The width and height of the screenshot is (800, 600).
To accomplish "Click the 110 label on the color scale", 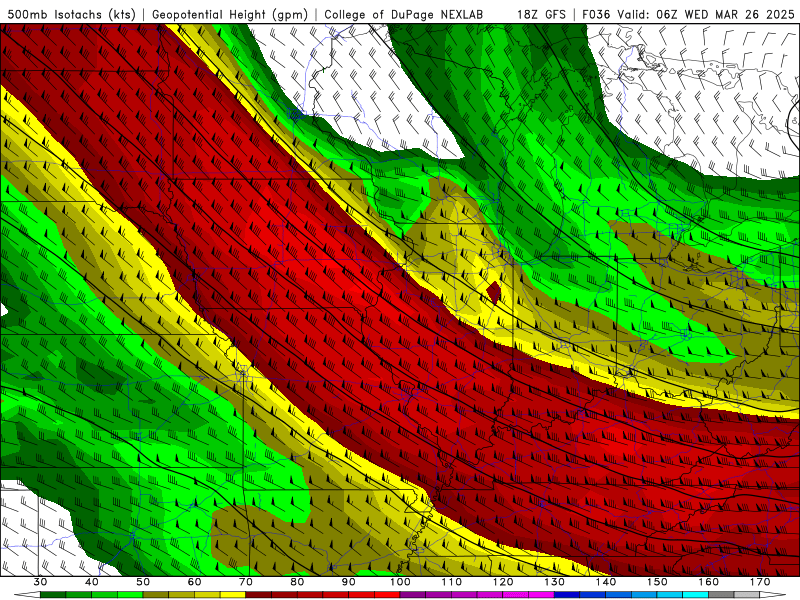I will pos(452,582).
